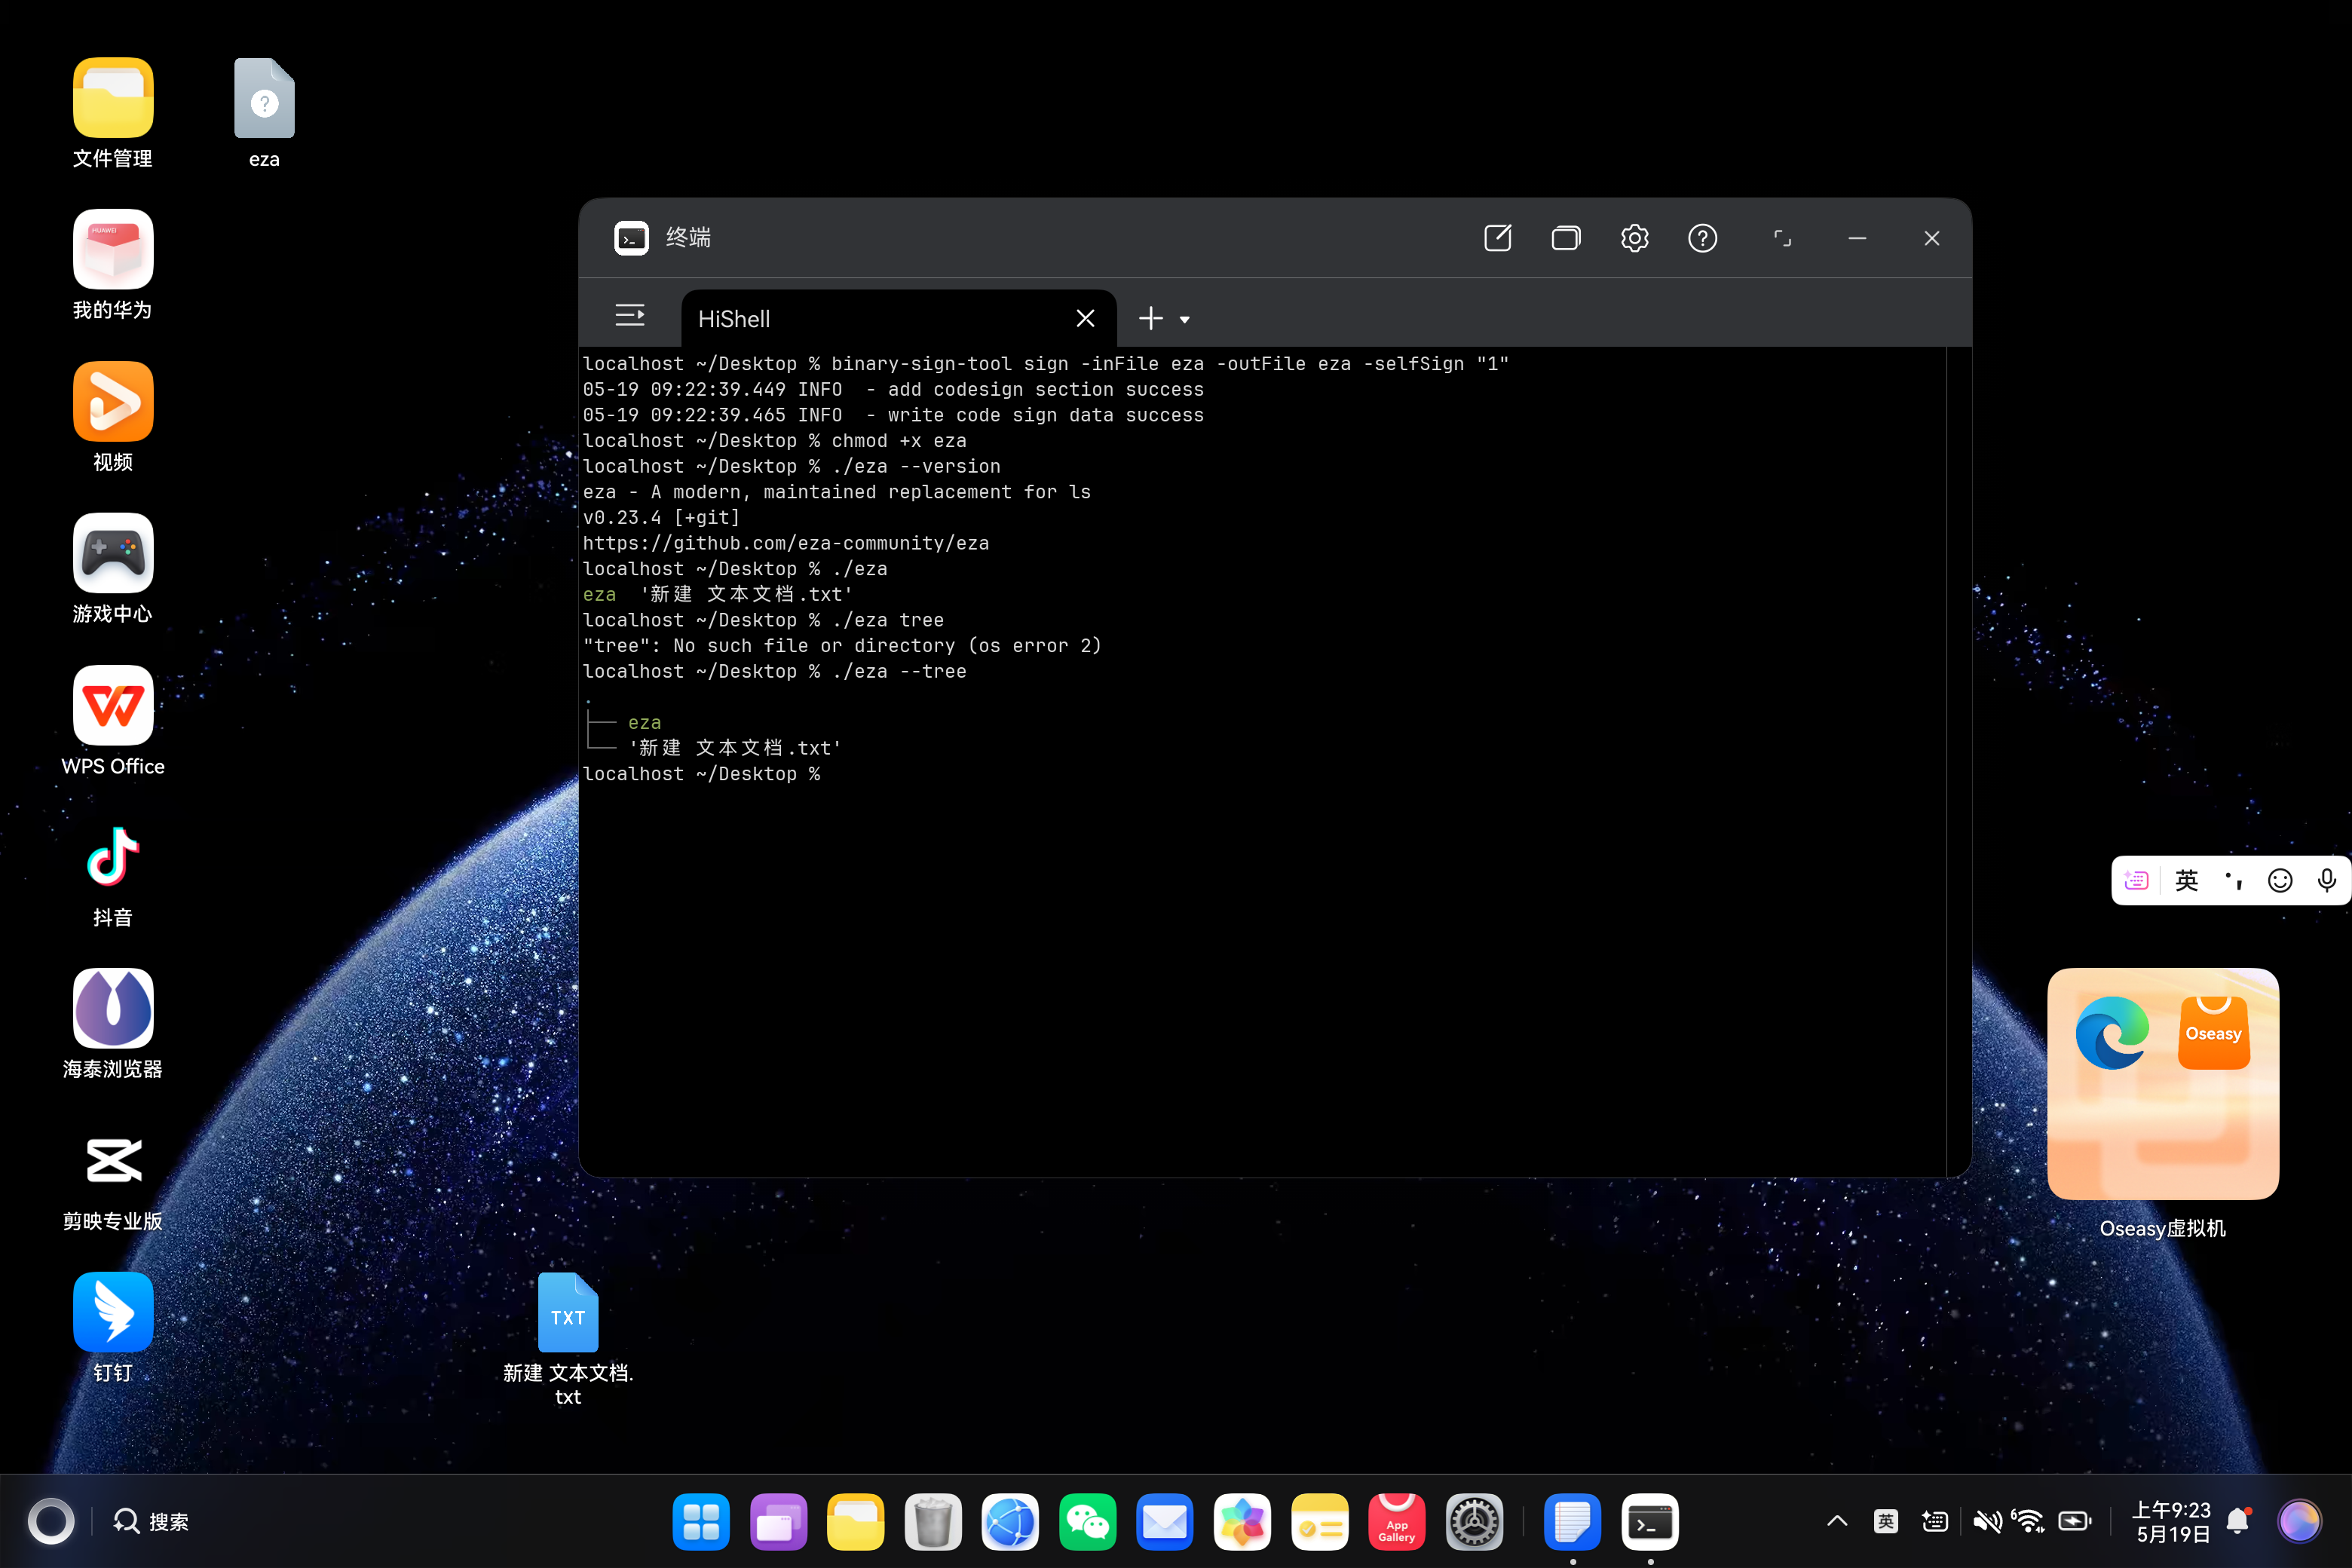The width and height of the screenshot is (2352, 1568).
Task: Open the Mail app in the dock
Action: tap(1165, 1521)
